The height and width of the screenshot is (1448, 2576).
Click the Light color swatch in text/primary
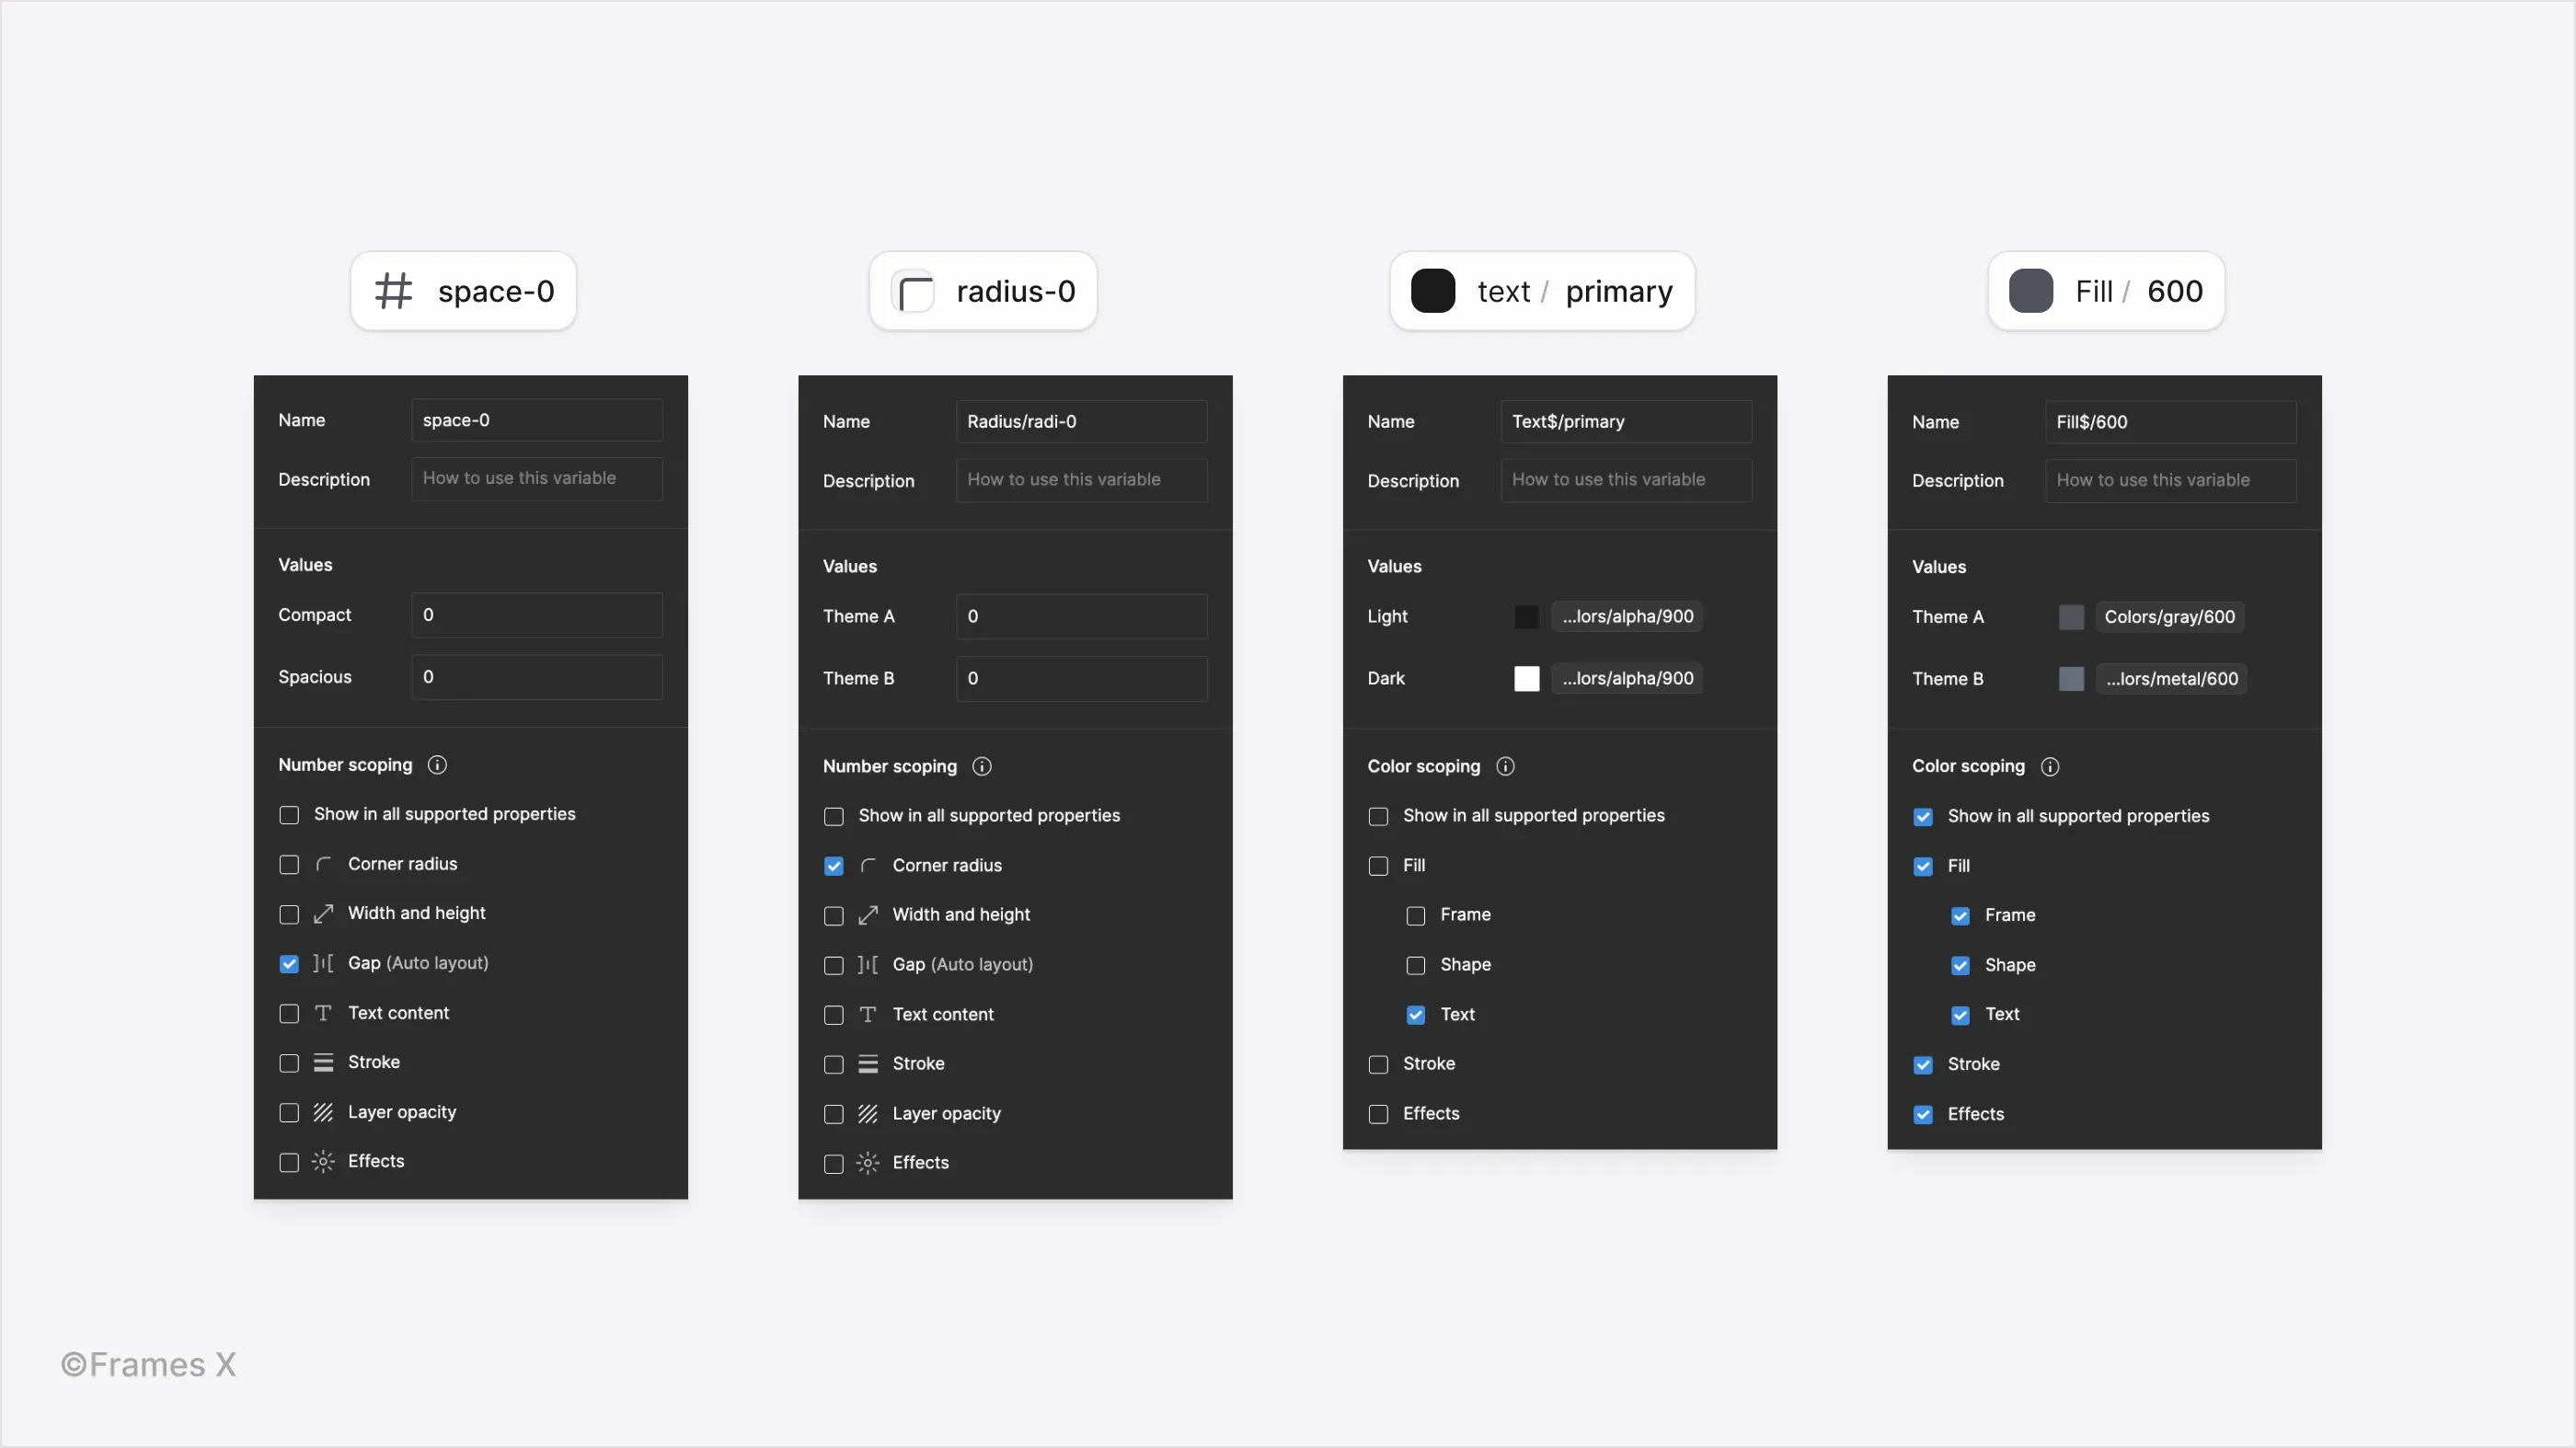tap(1525, 616)
